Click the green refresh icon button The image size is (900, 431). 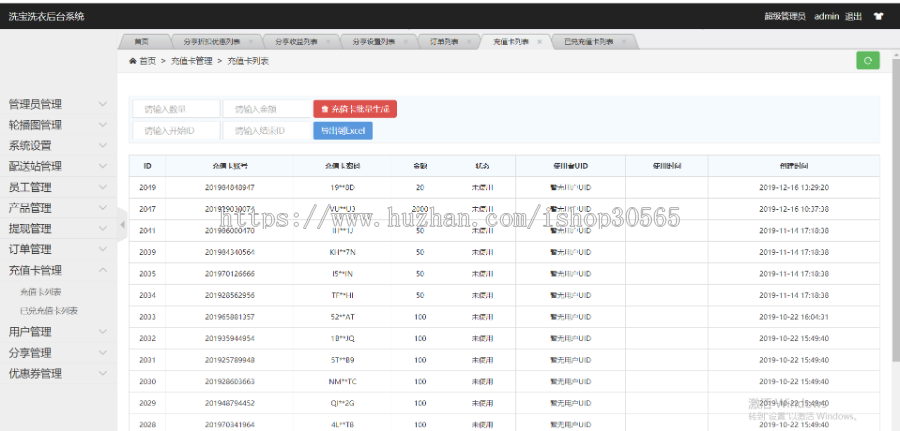point(868,60)
